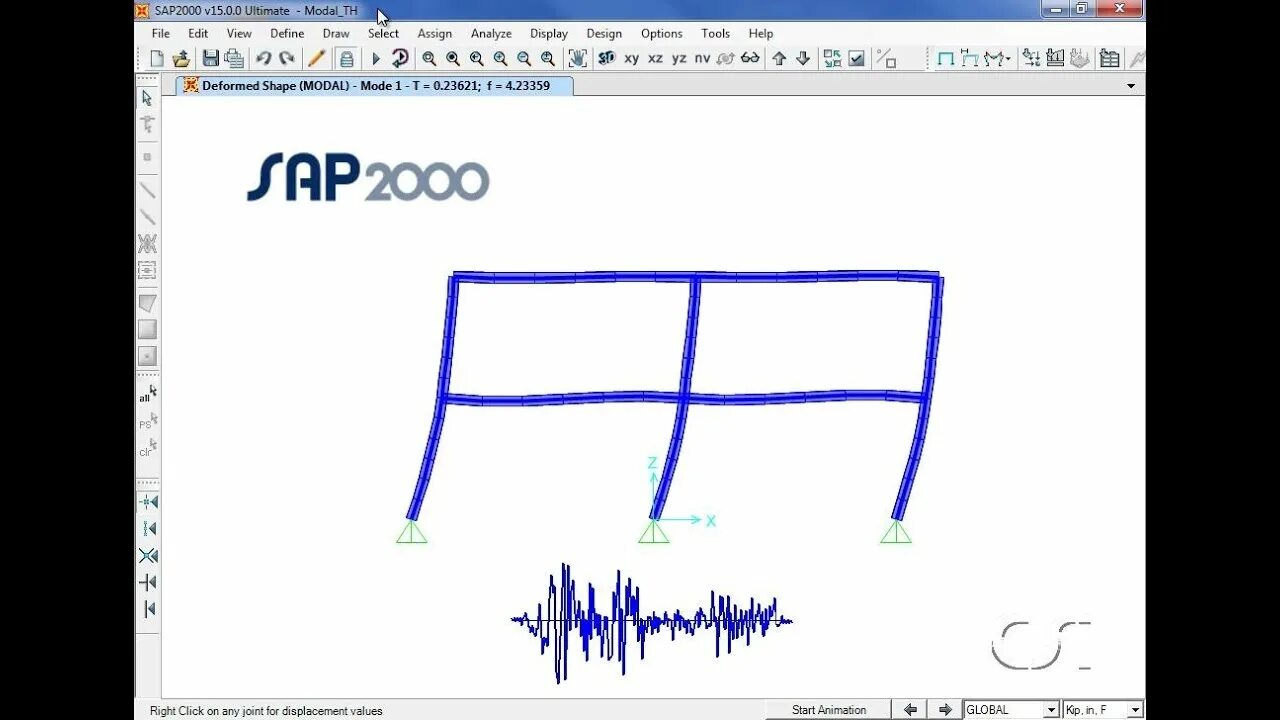This screenshot has height=720, width=1280.
Task: Run analysis with the play arrow icon
Action: (376, 59)
